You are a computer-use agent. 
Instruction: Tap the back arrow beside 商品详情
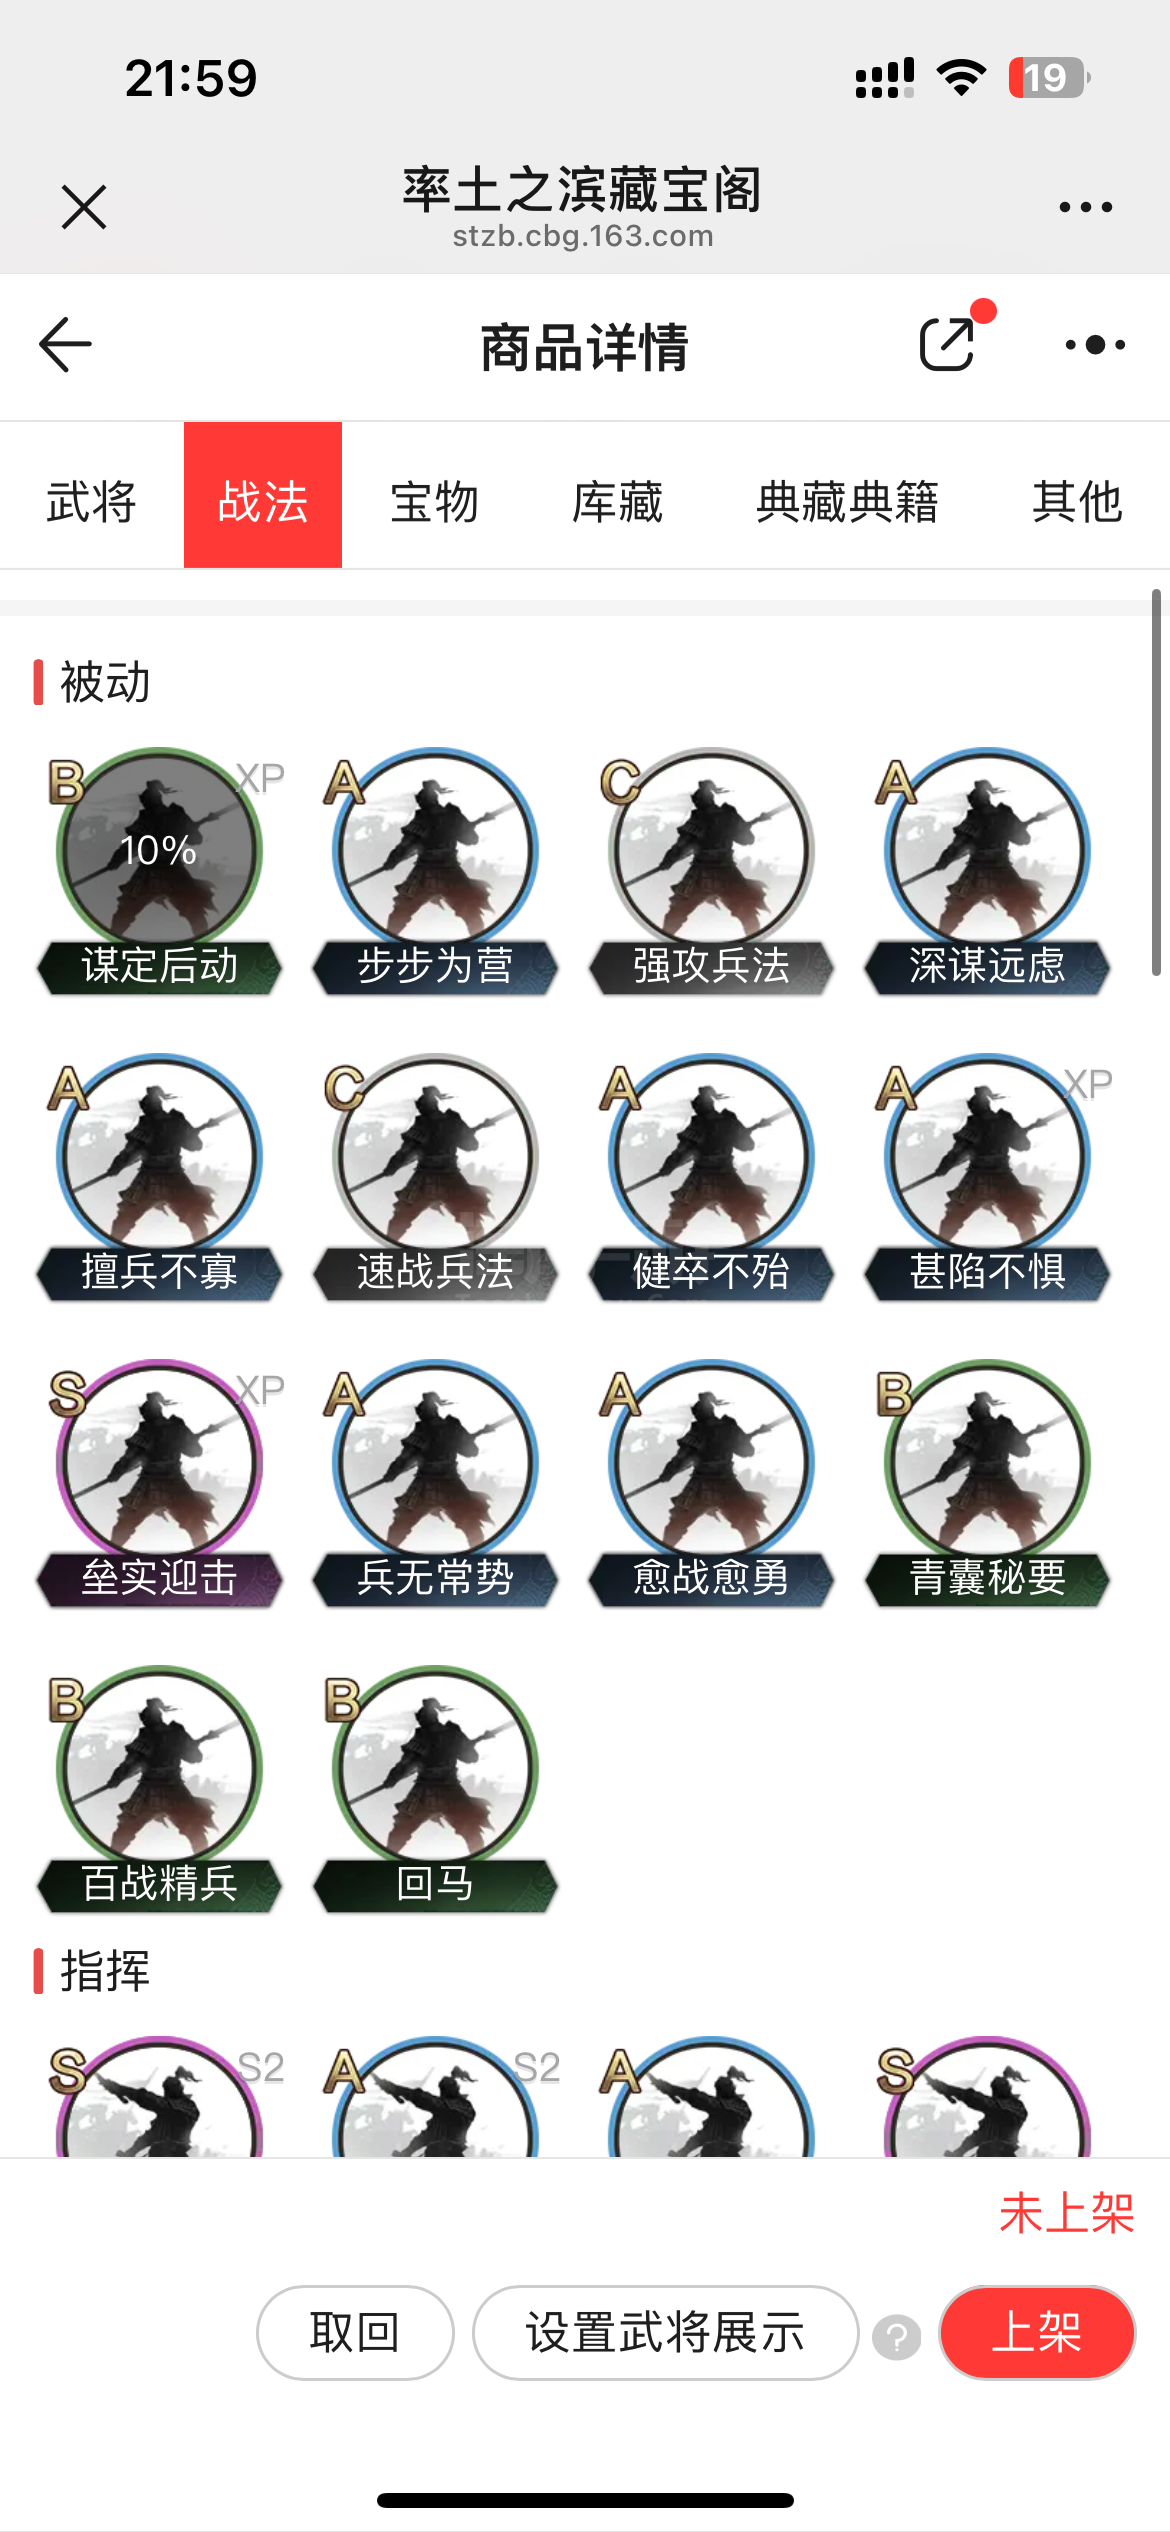[65, 345]
